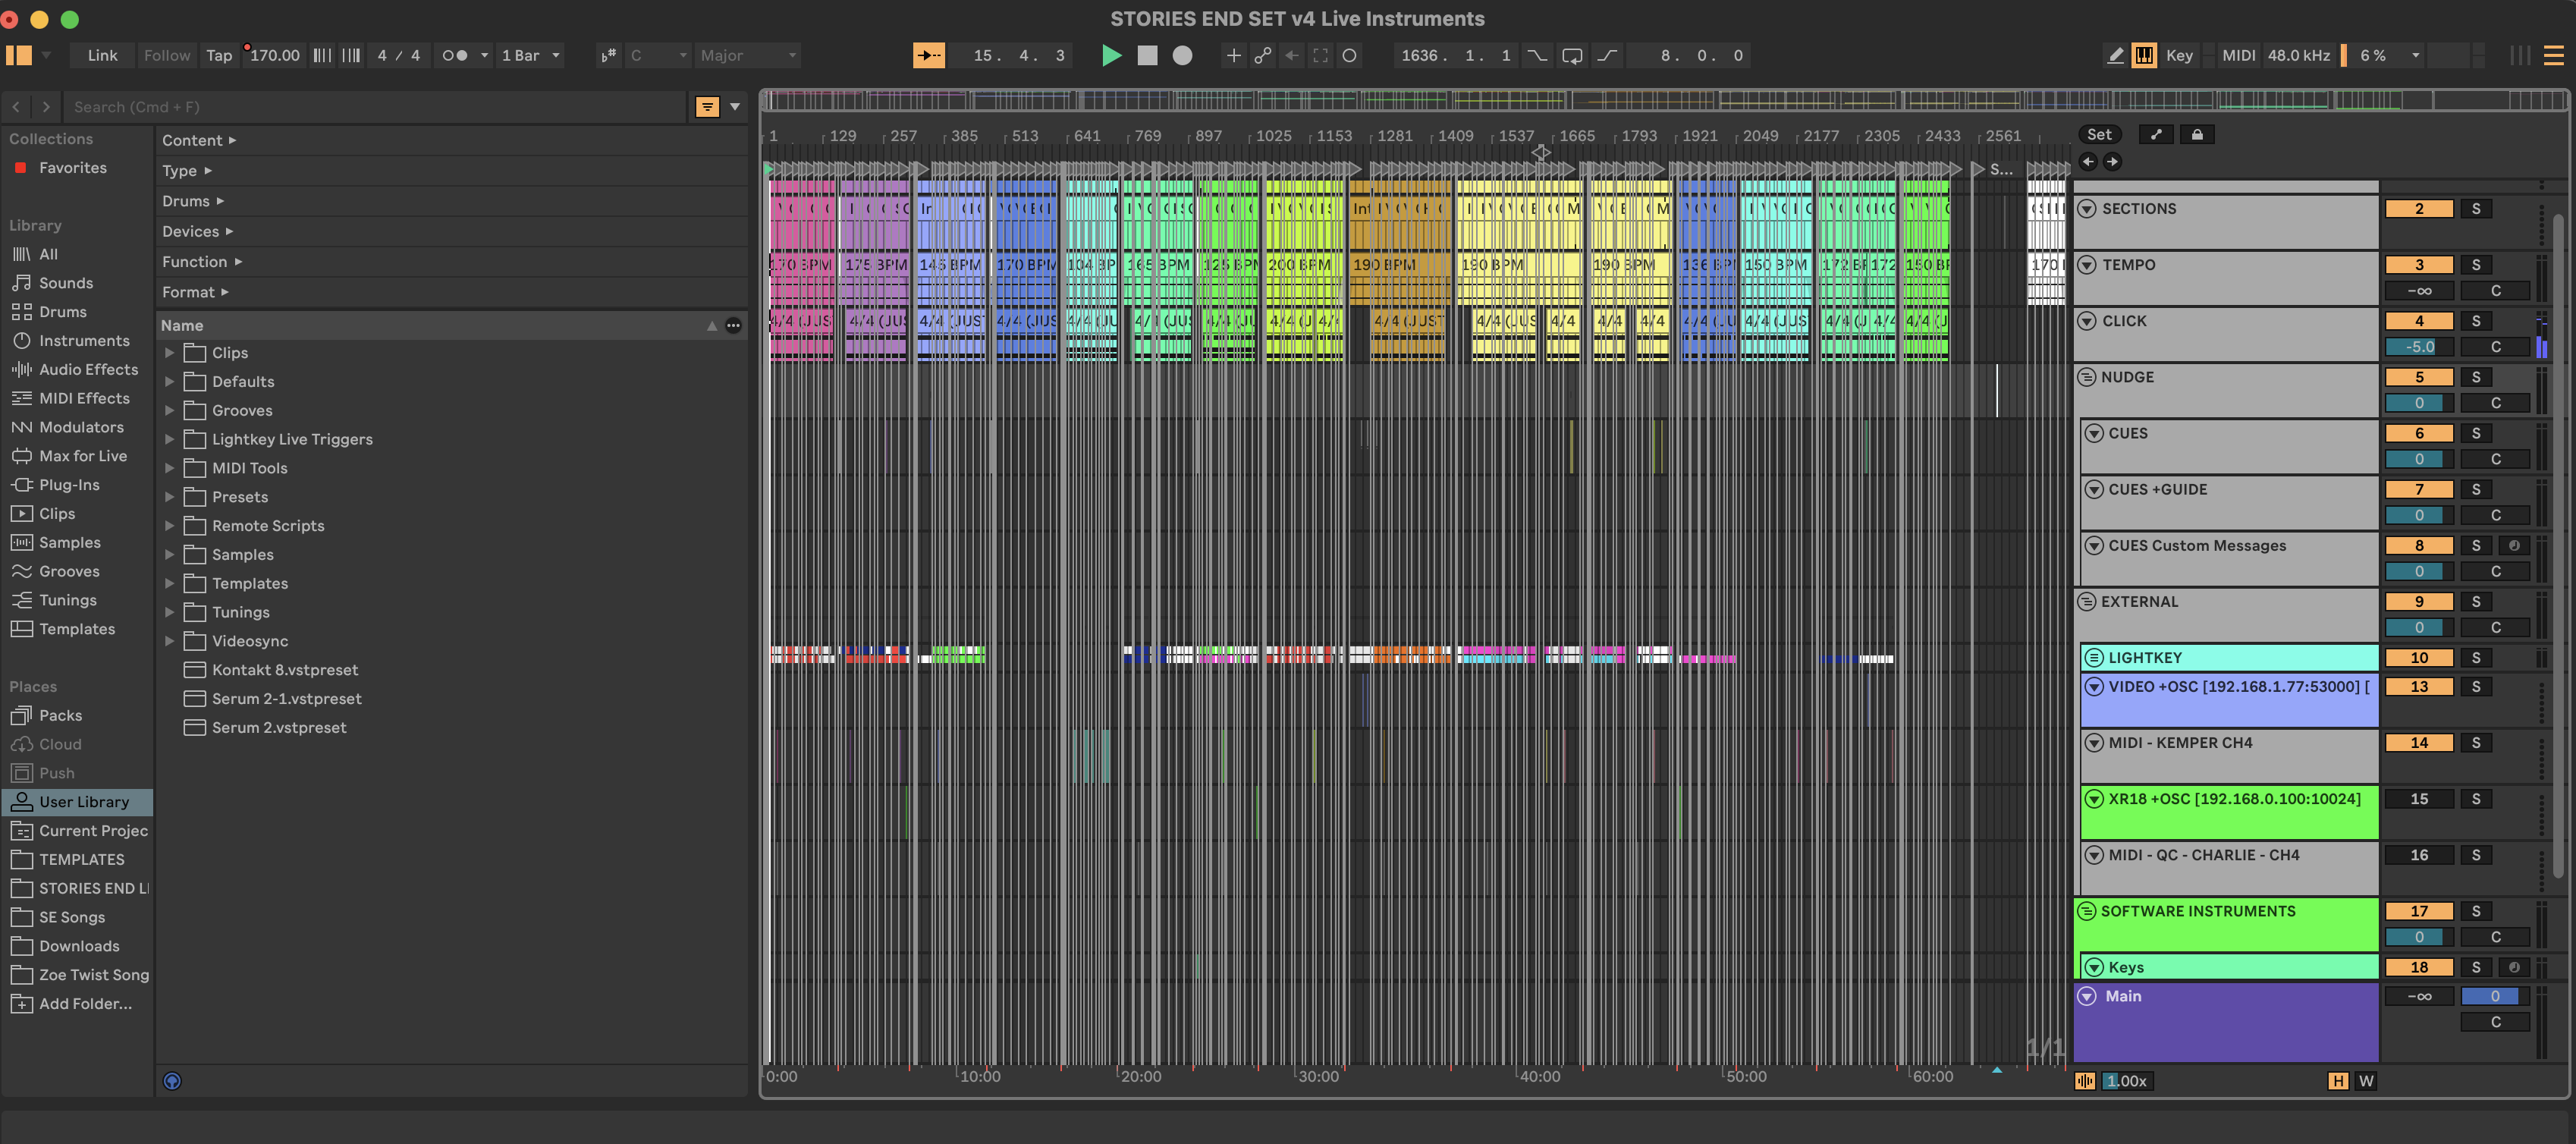Toggle track activator 17 for SOFTWARE INSTRUMENTS

(x=2418, y=911)
